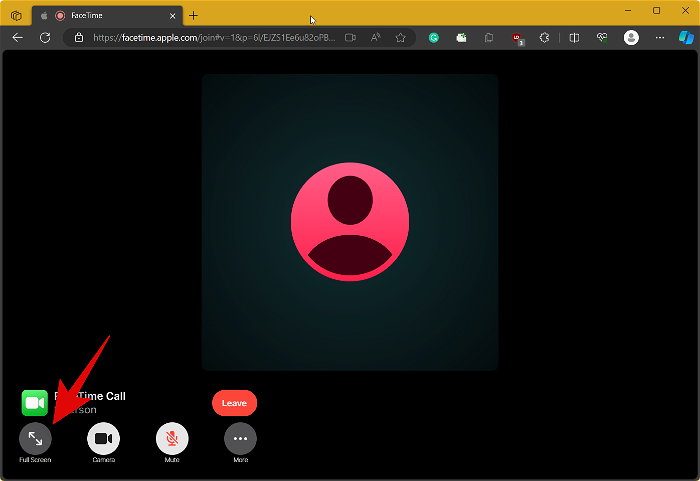Leave the FaceTime call

234,403
